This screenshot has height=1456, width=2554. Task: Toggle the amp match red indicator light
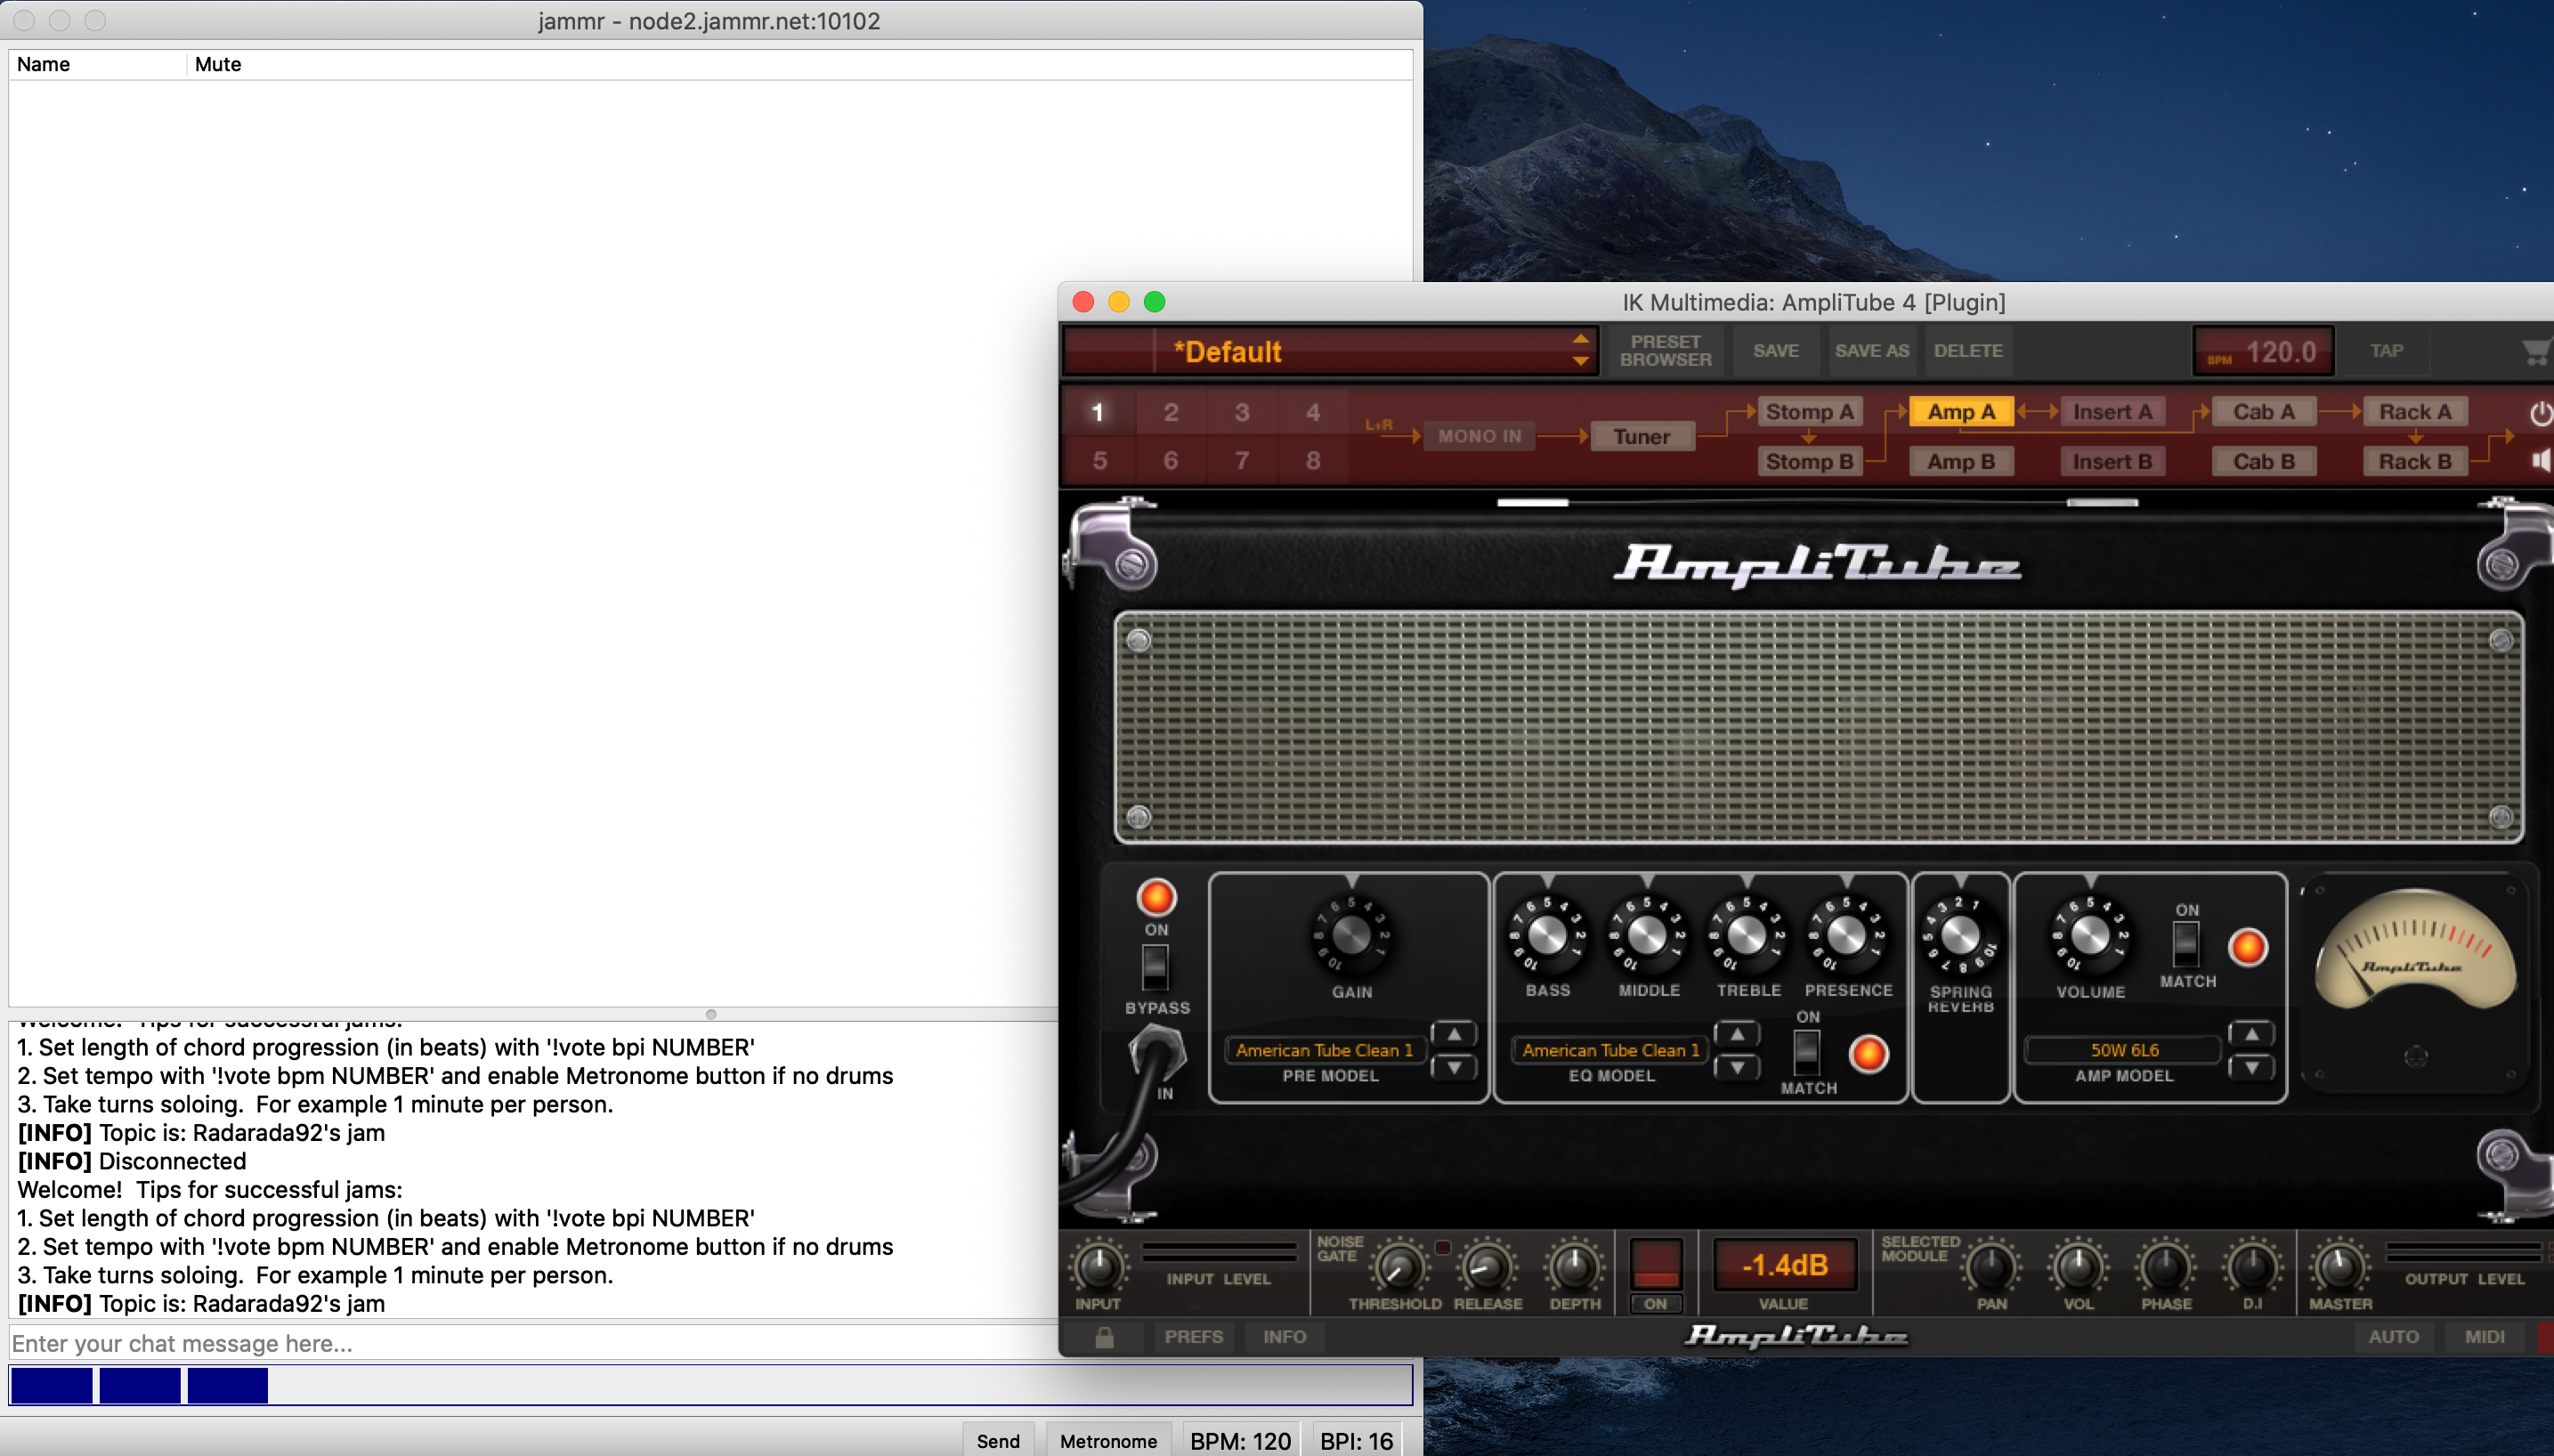click(x=2247, y=947)
